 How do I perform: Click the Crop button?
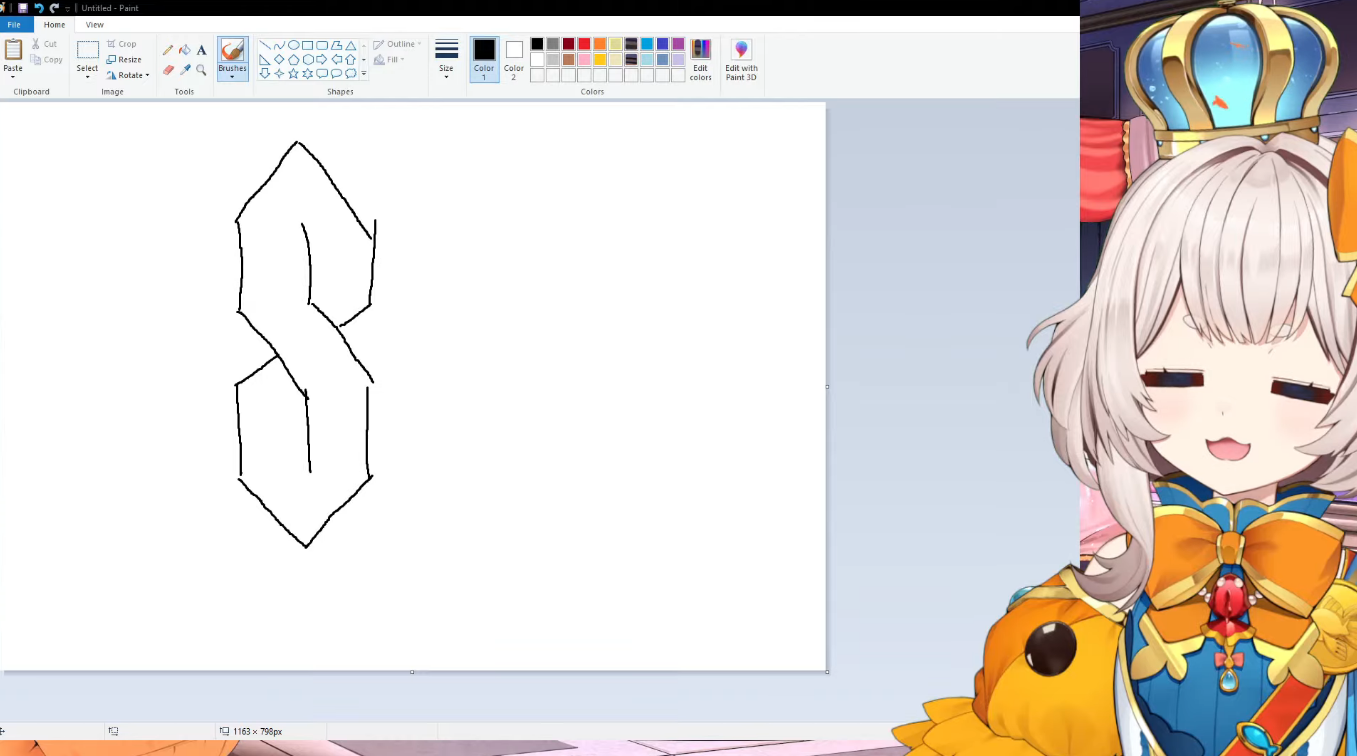(122, 44)
